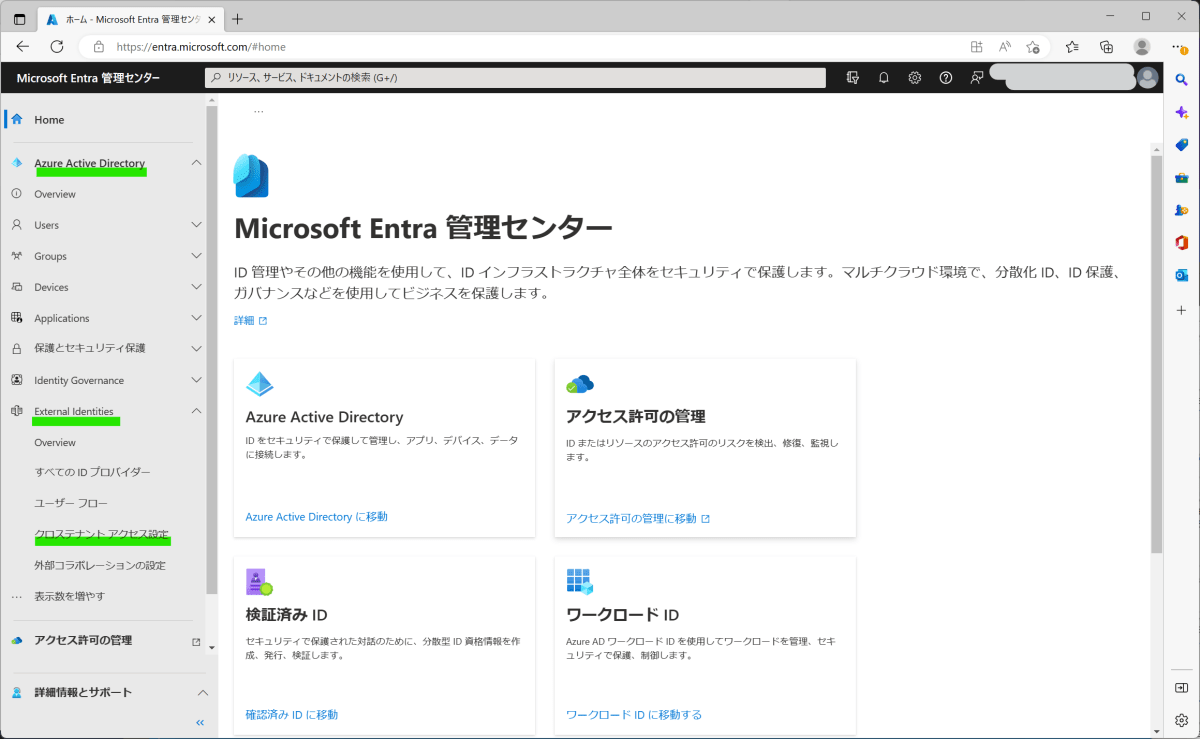The height and width of the screenshot is (739, 1200).
Task: Click the feedback icon in header
Action: pos(977,78)
